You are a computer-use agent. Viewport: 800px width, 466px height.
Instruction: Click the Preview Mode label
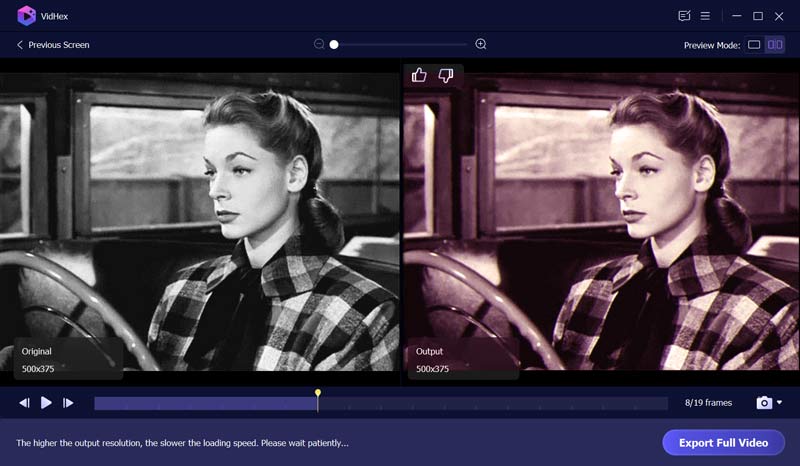(712, 45)
